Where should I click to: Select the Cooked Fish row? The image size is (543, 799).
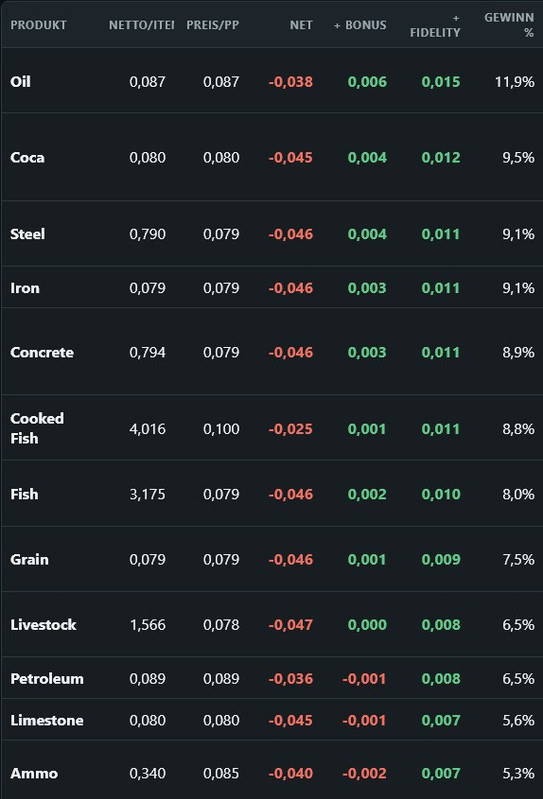point(272,428)
